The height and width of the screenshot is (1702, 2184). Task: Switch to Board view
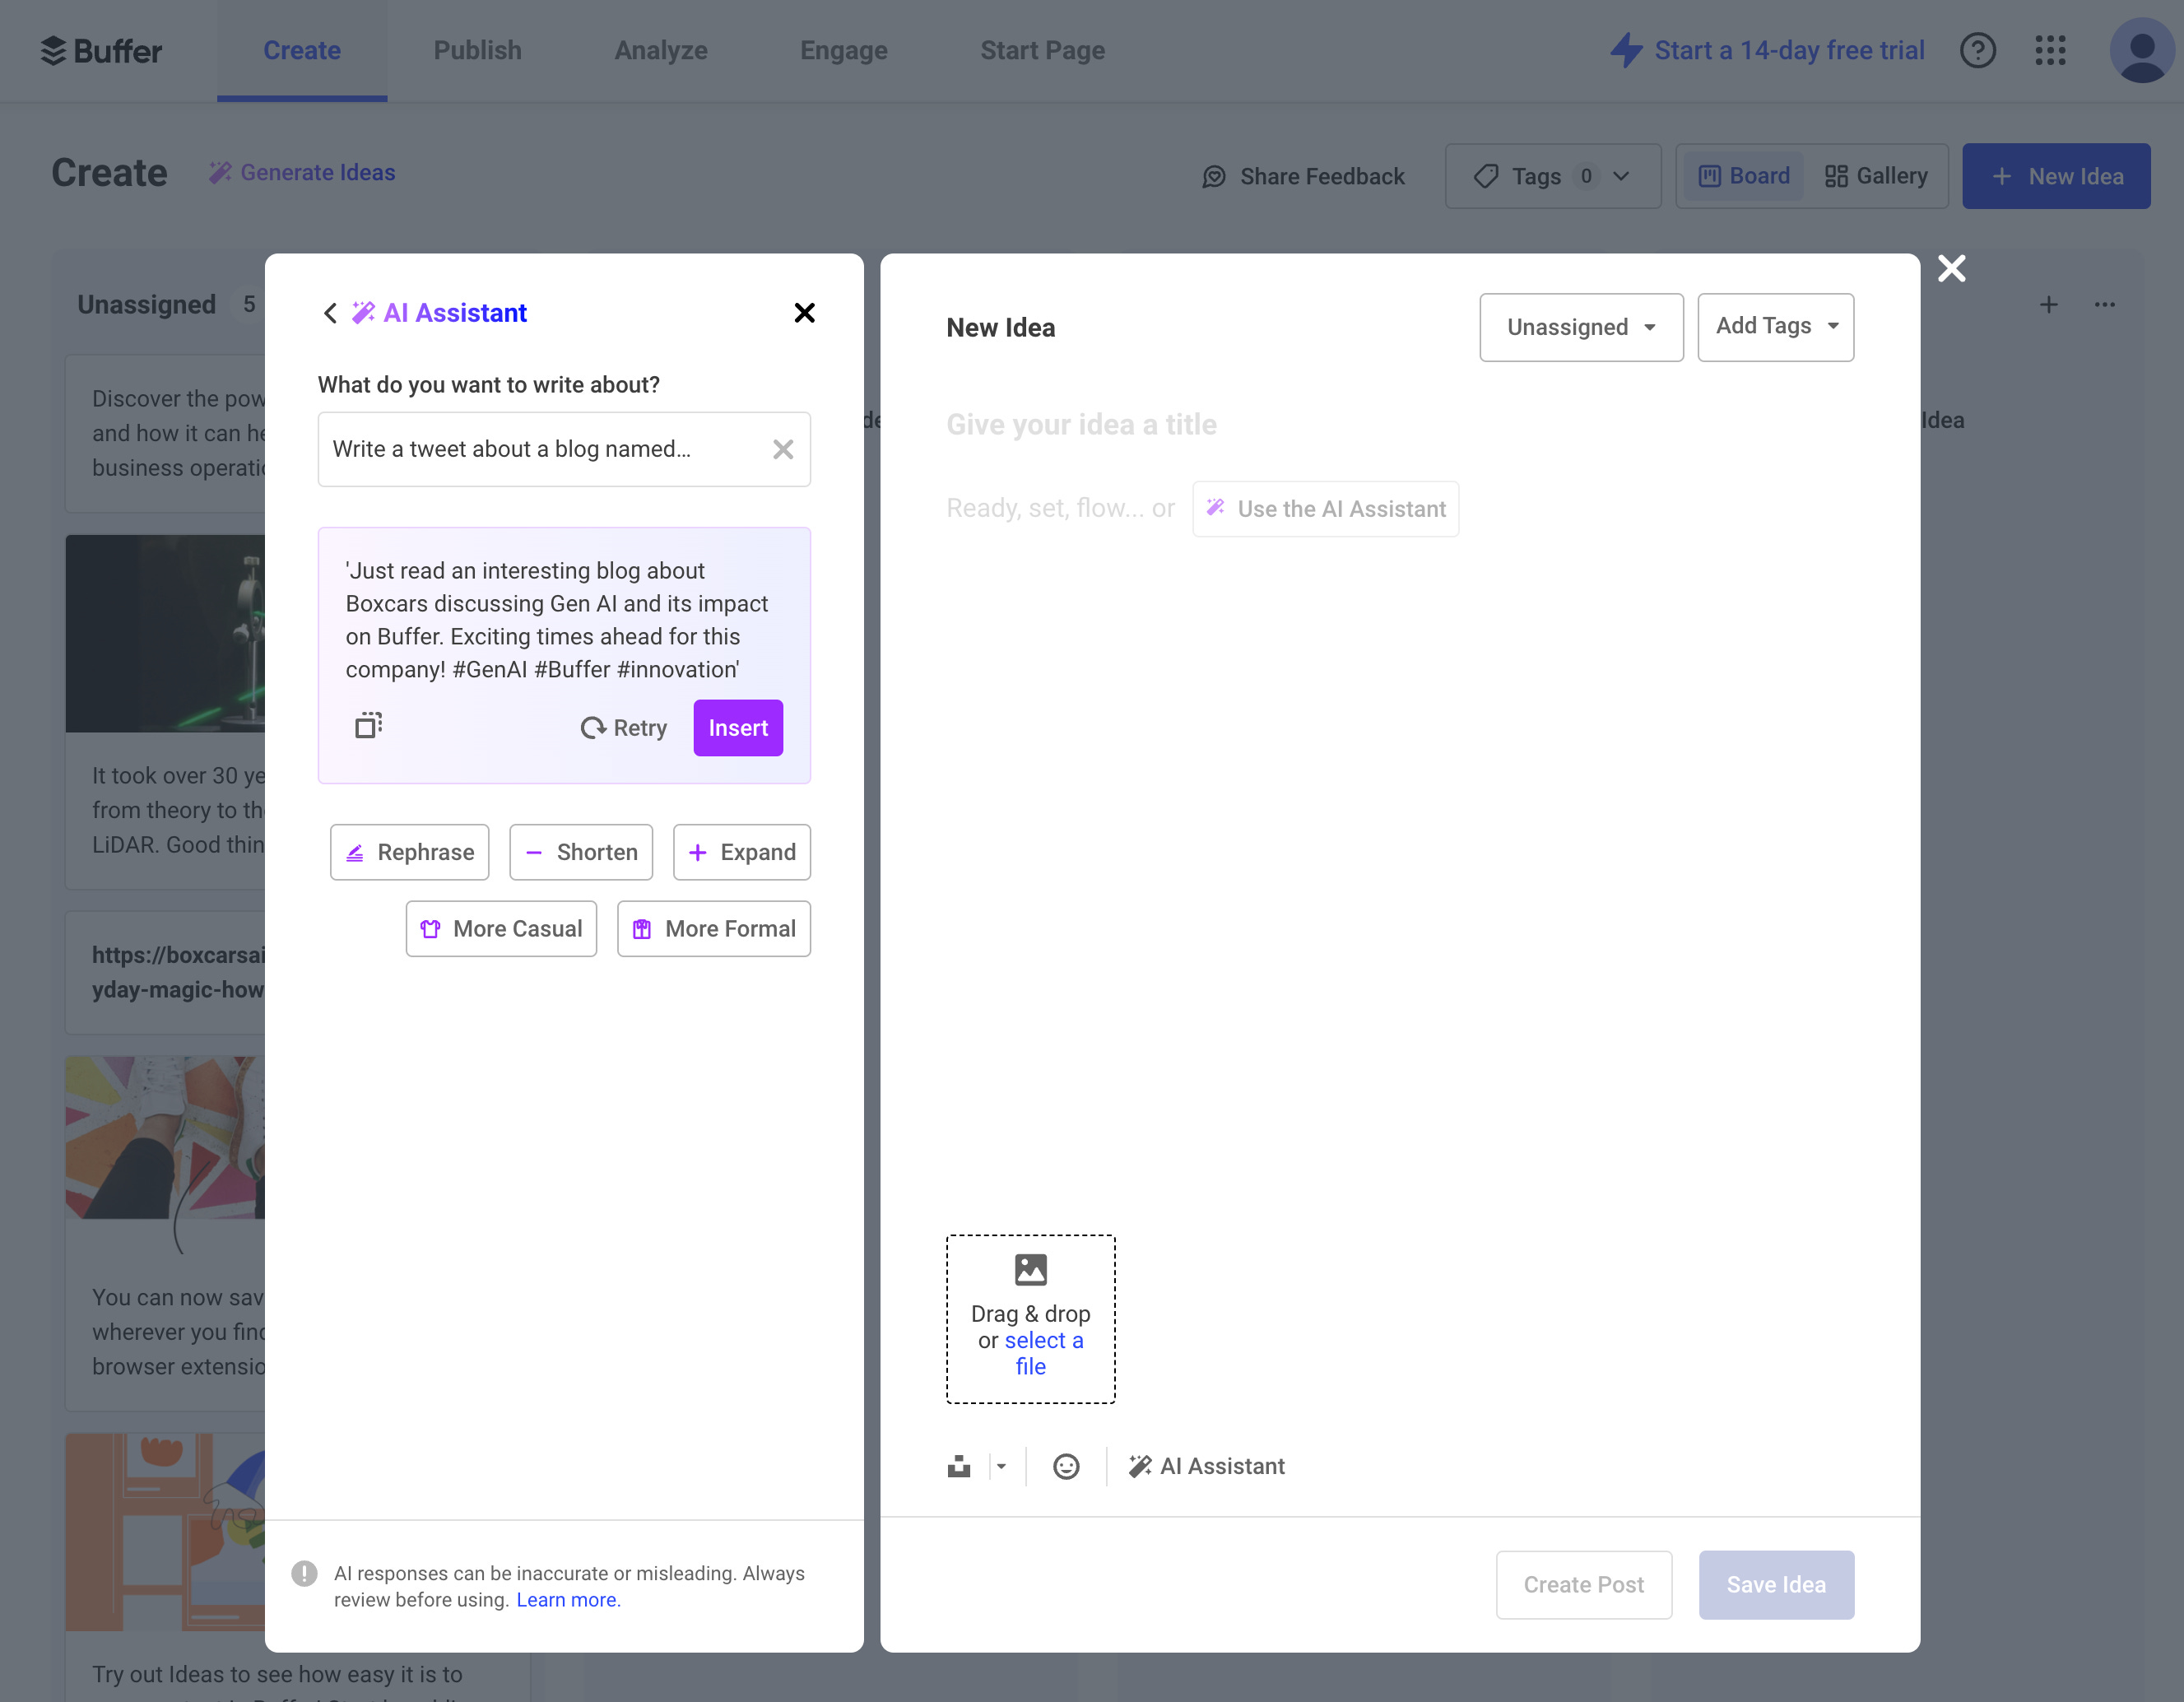point(1744,177)
